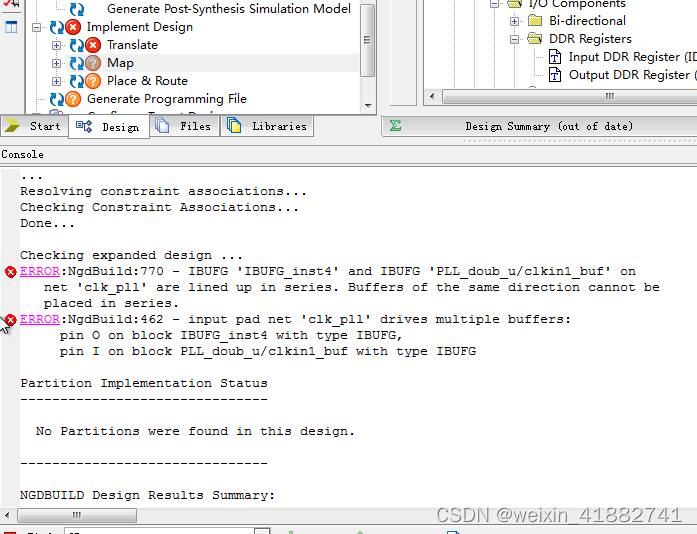
Task: Open the Libraries tab
Action: pyautogui.click(x=268, y=126)
